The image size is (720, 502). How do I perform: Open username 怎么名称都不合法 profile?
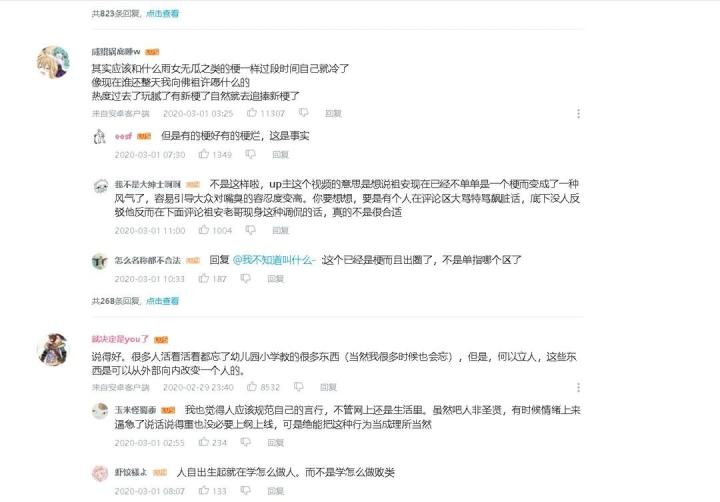click(147, 260)
